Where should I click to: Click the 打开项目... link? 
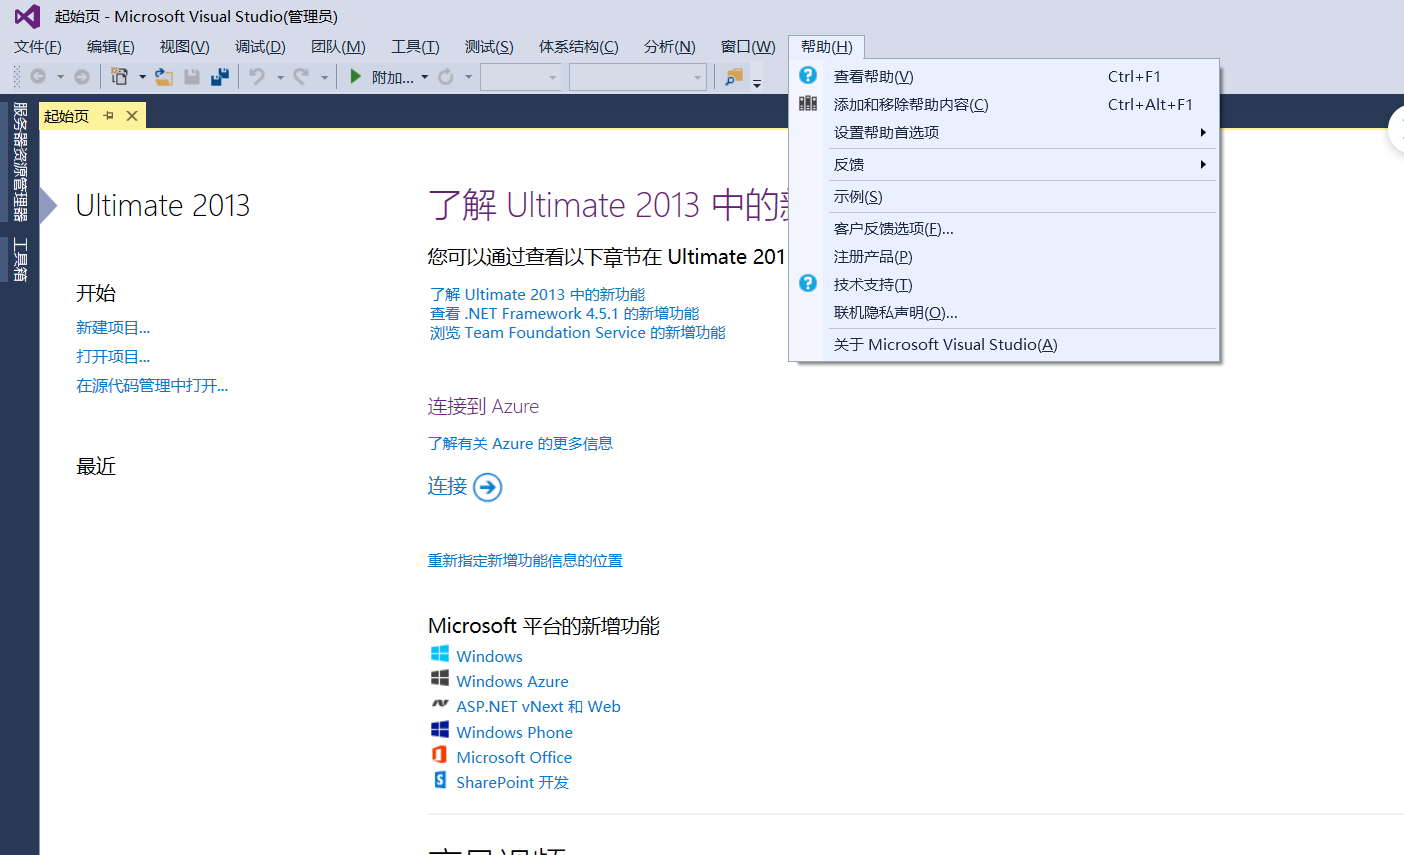point(113,356)
